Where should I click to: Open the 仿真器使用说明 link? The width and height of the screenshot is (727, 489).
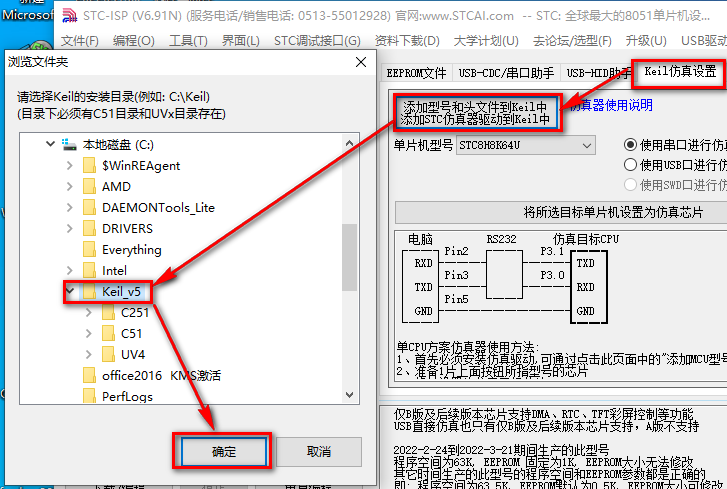click(x=611, y=105)
